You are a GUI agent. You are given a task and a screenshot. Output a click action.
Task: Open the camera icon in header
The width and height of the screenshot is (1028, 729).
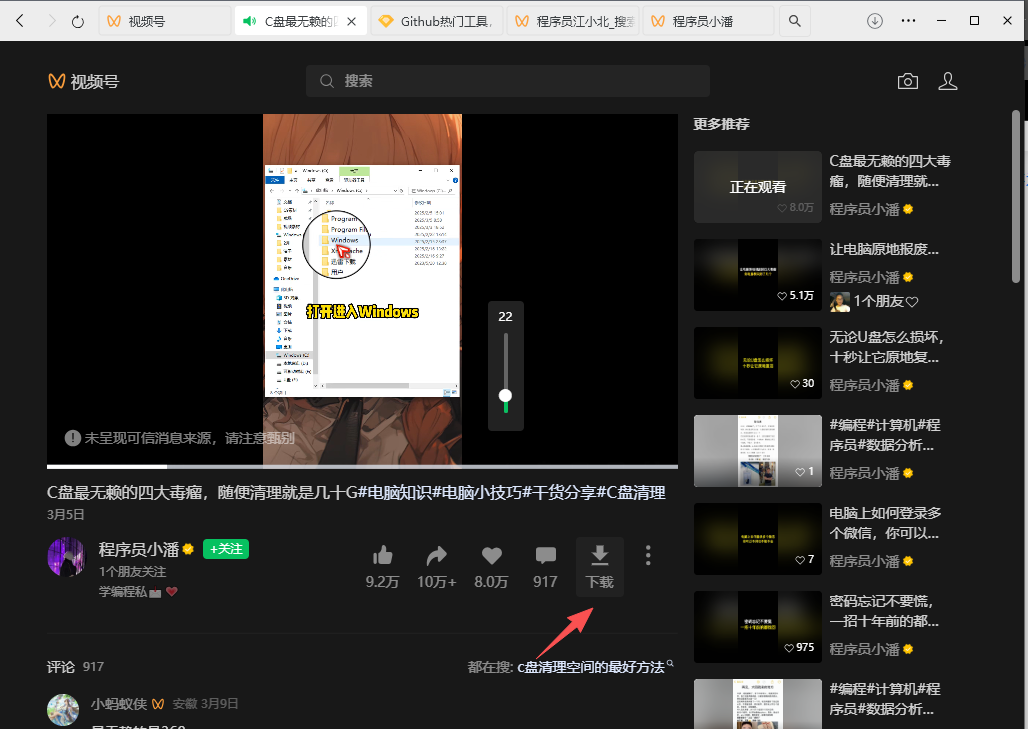pyautogui.click(x=907, y=81)
